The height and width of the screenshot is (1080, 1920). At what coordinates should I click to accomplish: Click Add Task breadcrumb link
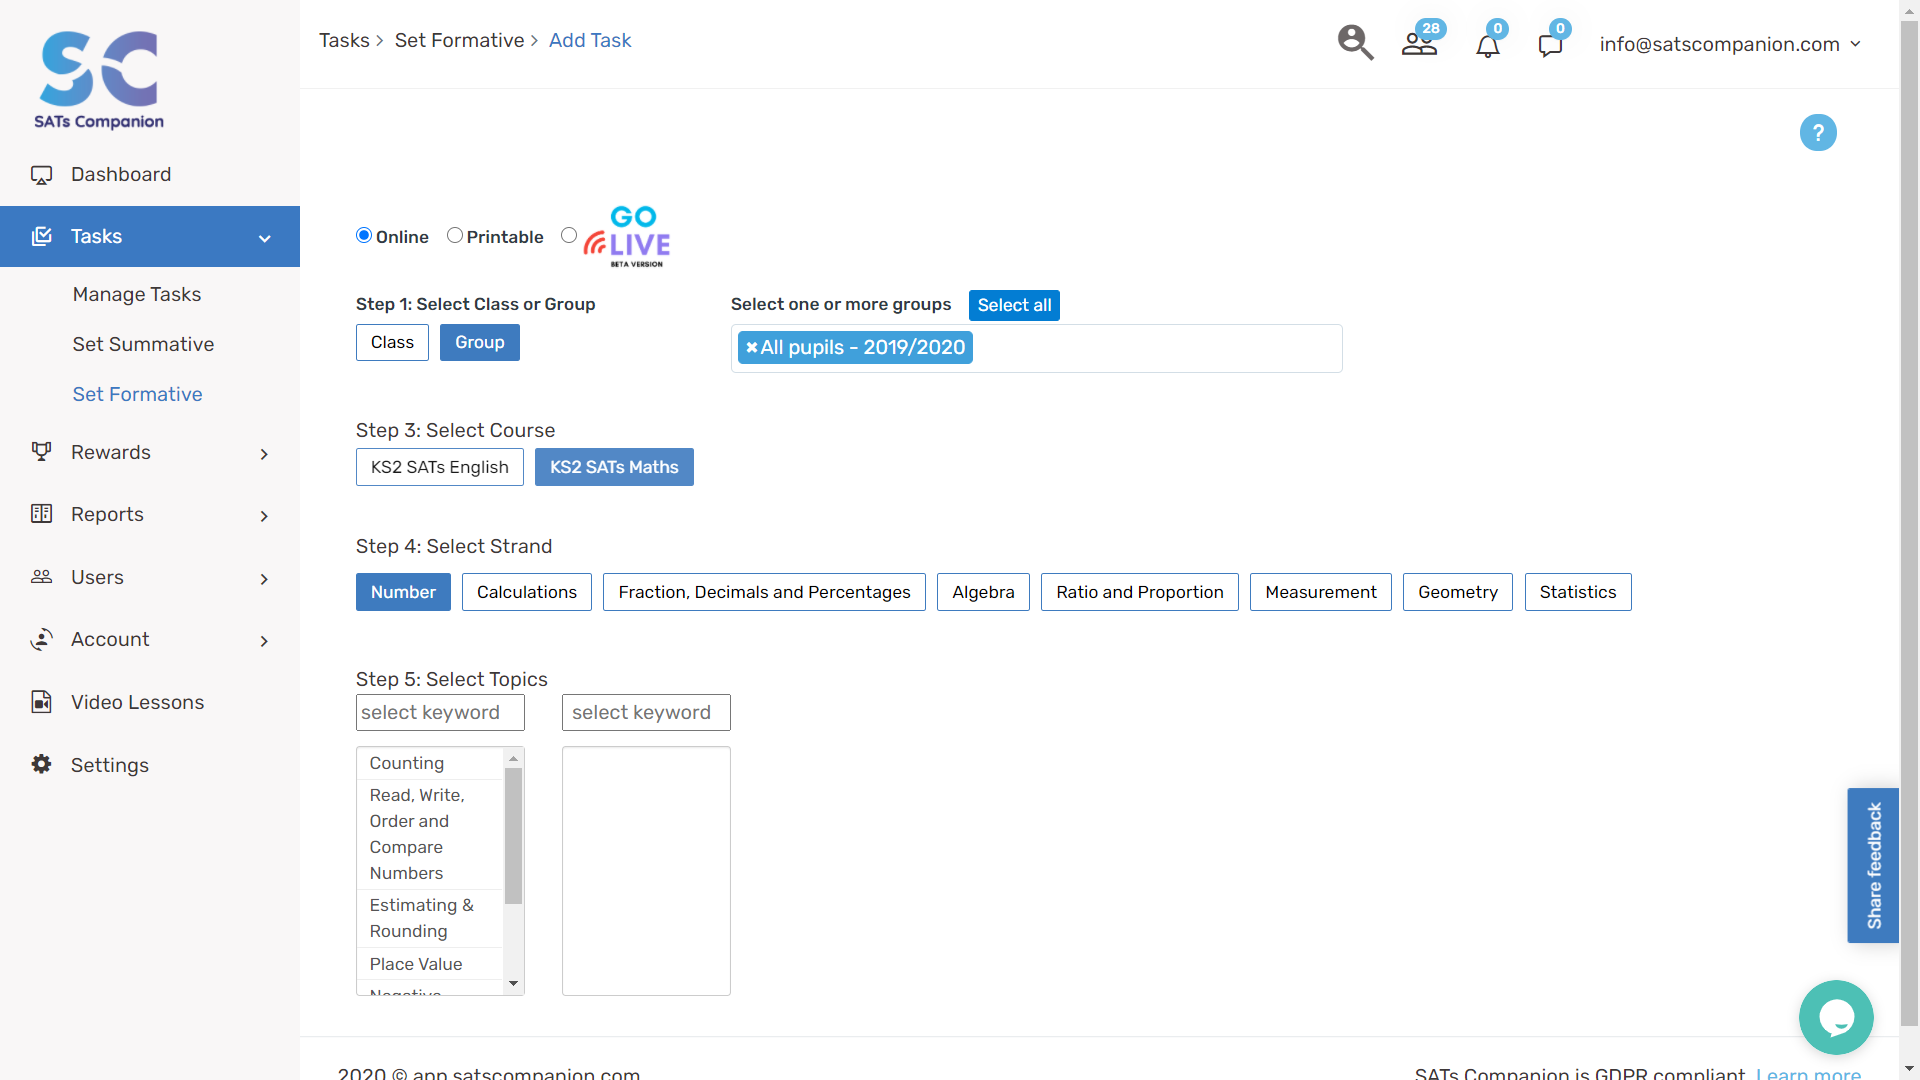590,40
